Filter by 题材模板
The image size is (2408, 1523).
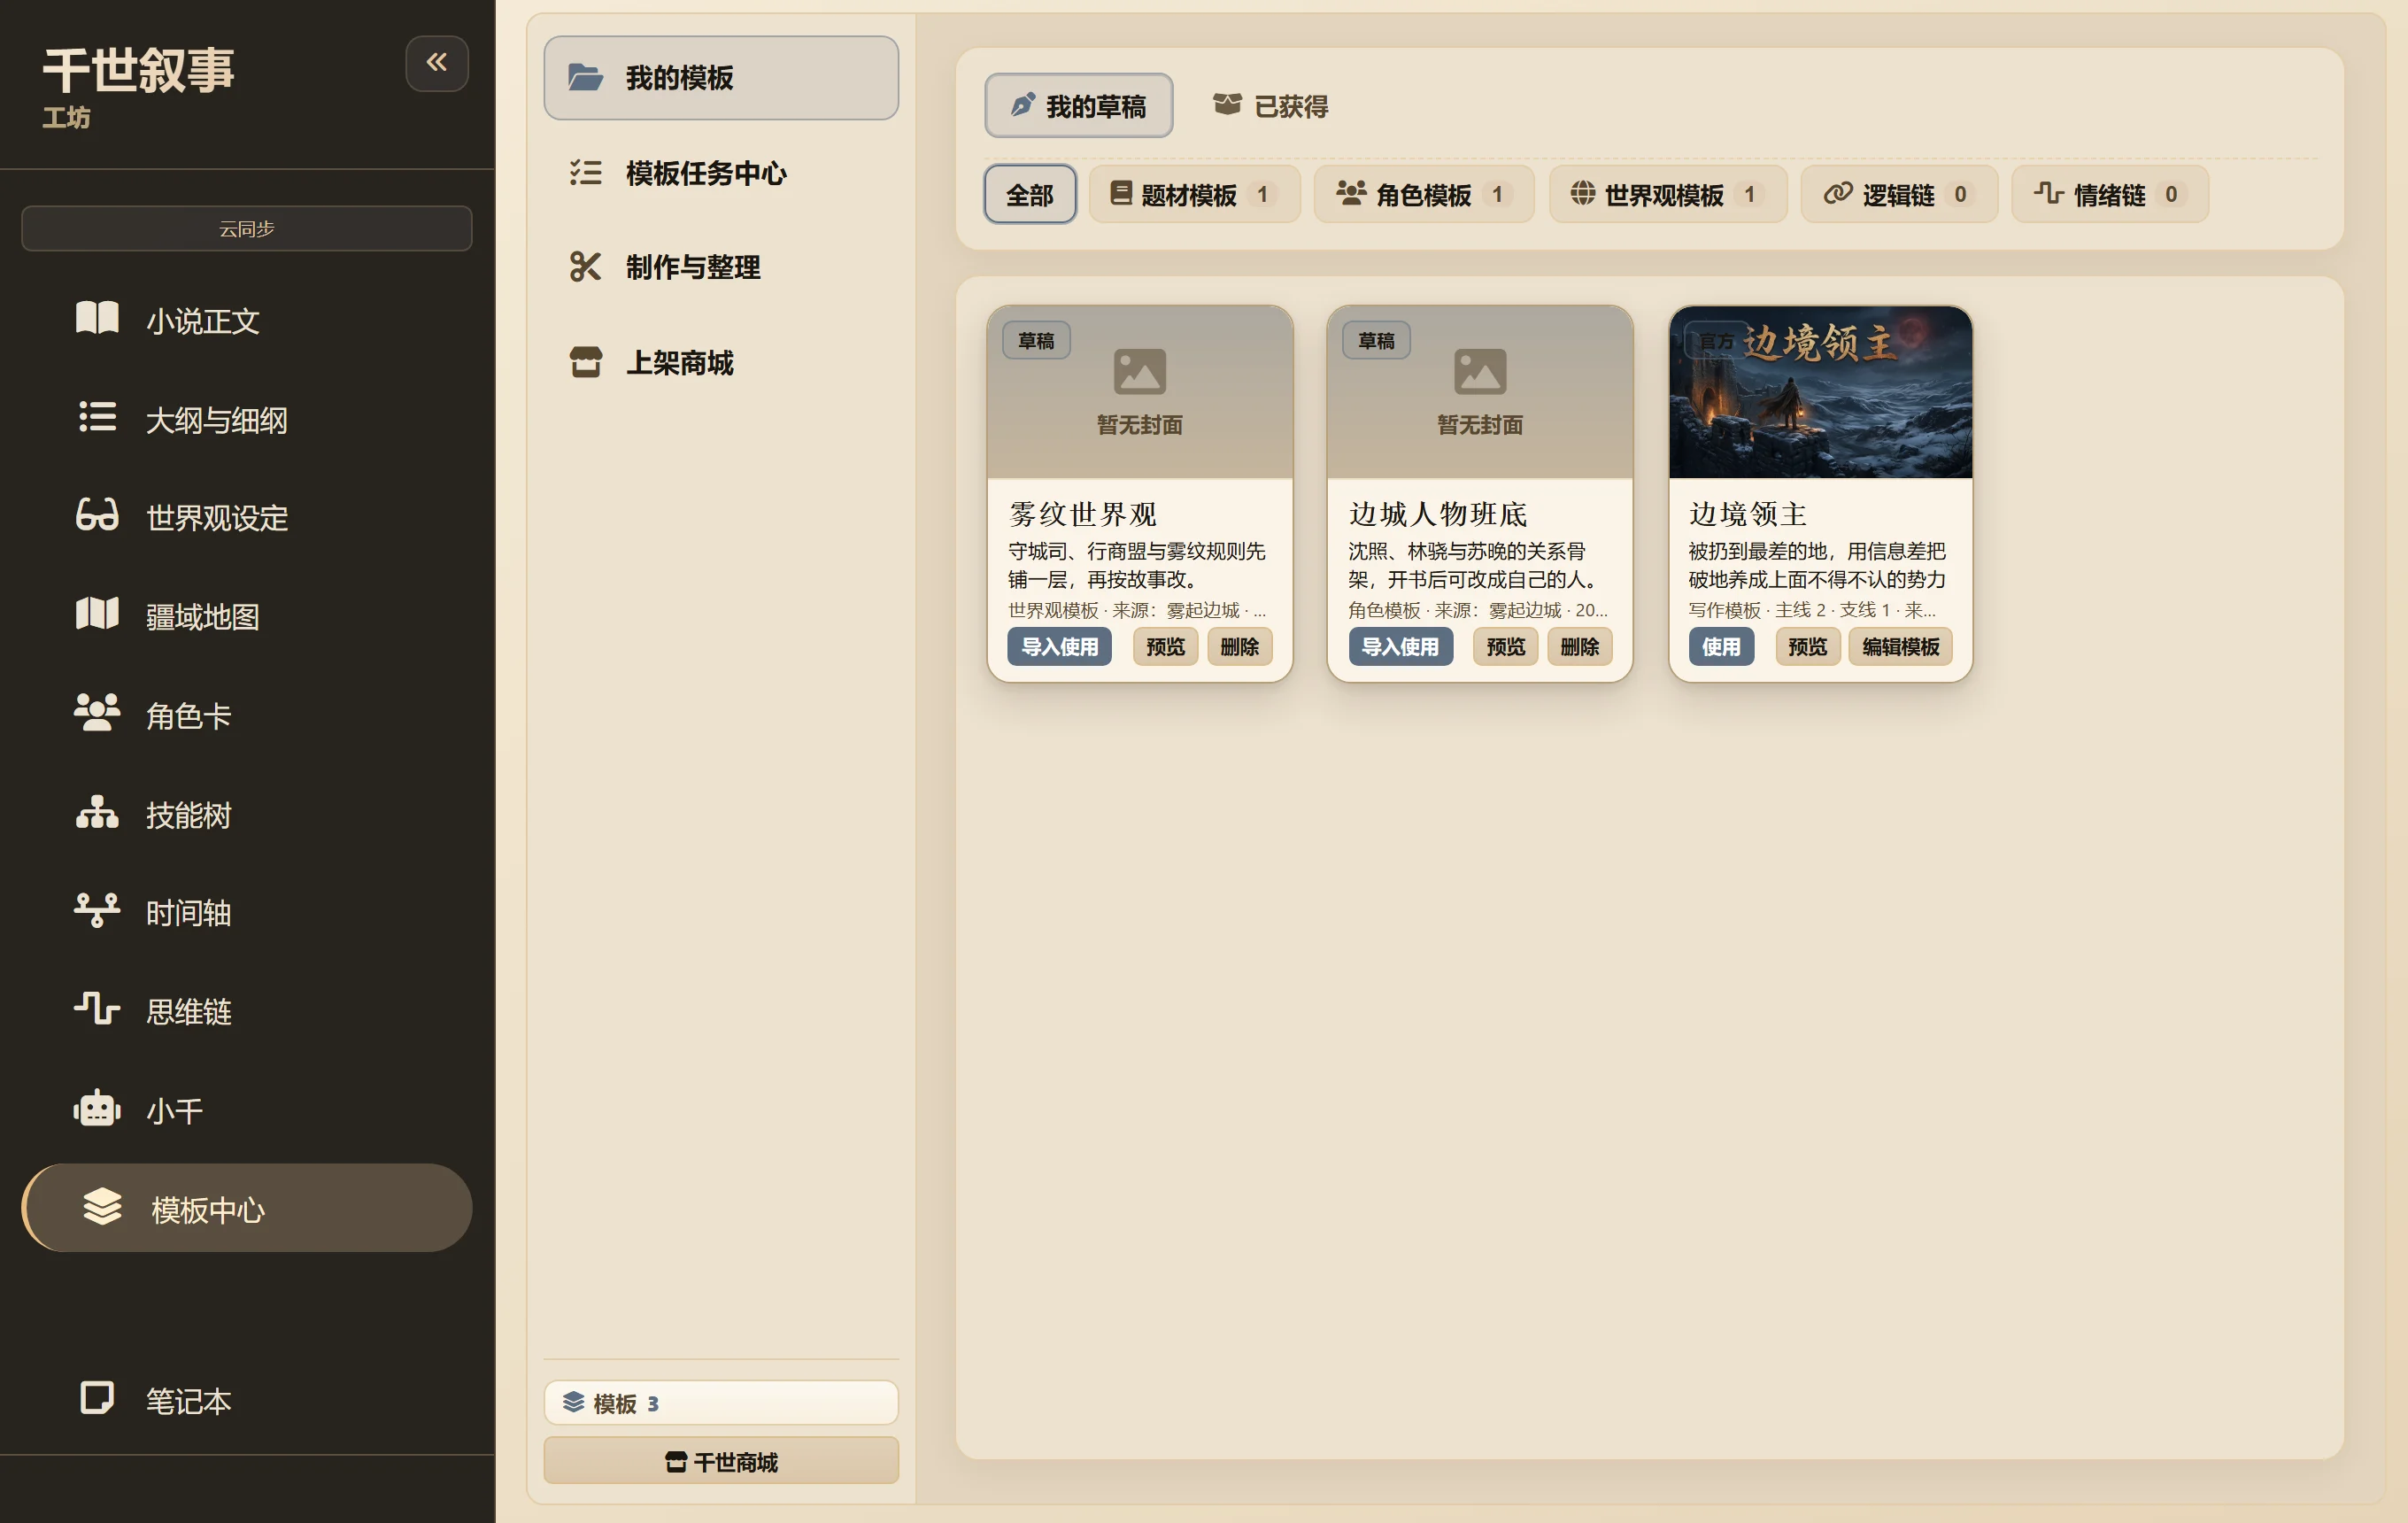tap(1194, 194)
